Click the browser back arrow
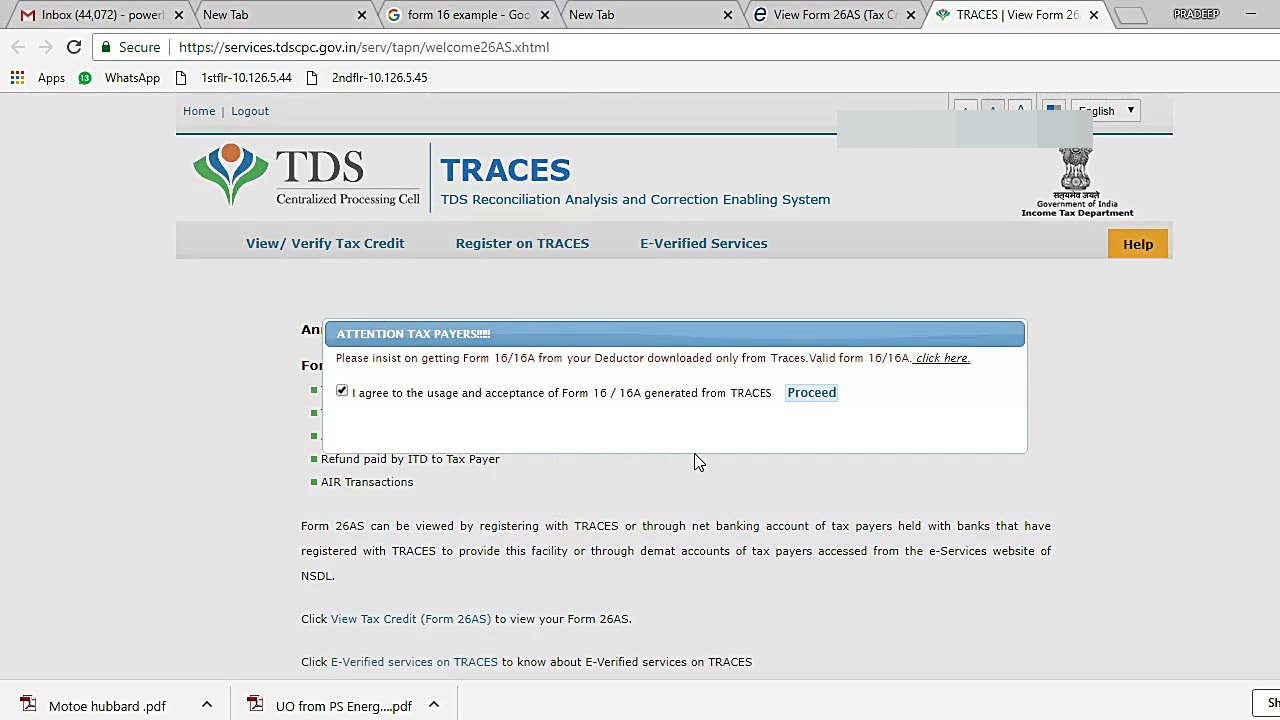 [17, 47]
